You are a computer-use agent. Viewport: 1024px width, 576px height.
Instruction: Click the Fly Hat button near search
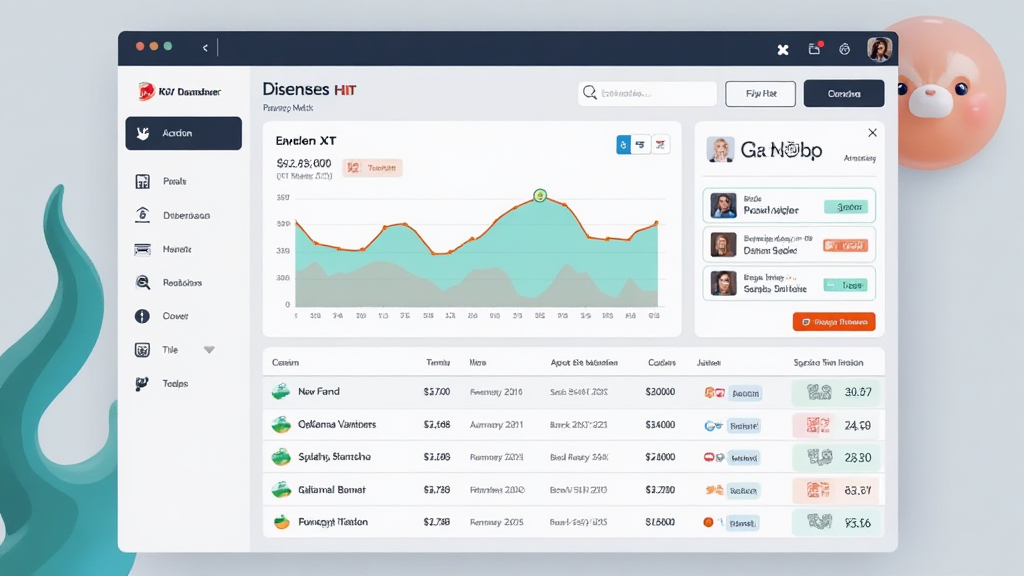click(x=763, y=92)
